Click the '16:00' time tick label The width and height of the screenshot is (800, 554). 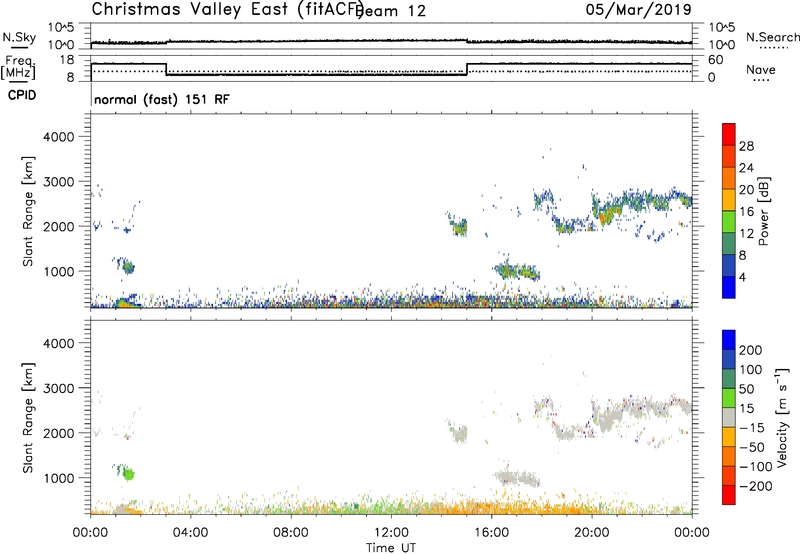491,533
